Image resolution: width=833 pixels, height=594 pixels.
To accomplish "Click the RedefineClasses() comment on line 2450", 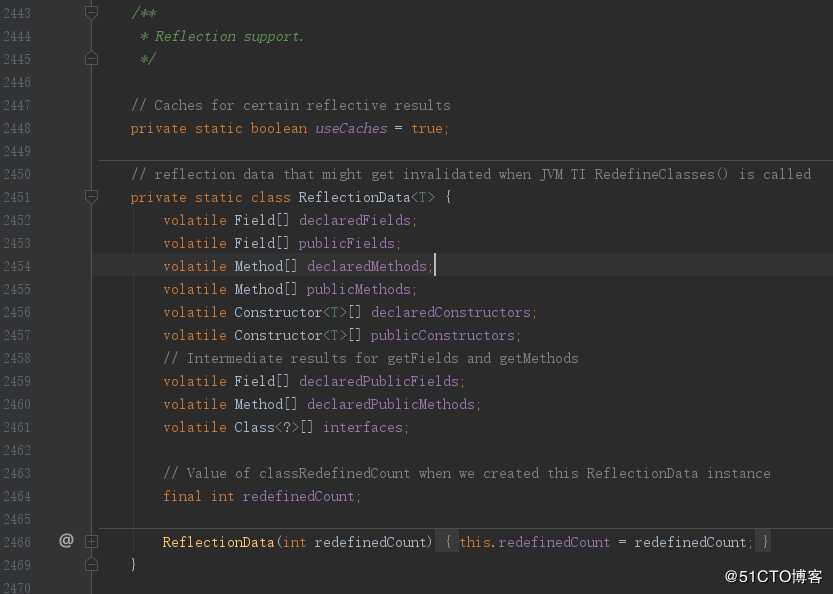I will click(471, 174).
